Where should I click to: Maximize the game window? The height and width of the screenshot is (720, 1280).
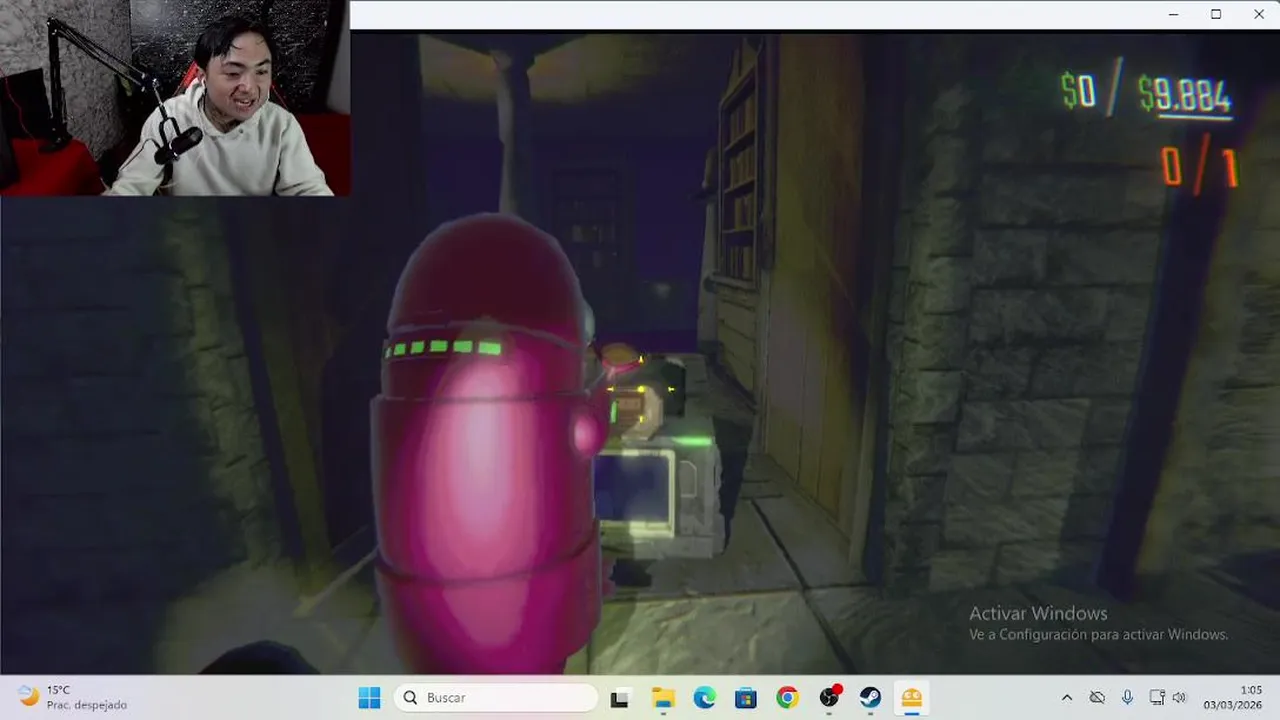[1216, 14]
